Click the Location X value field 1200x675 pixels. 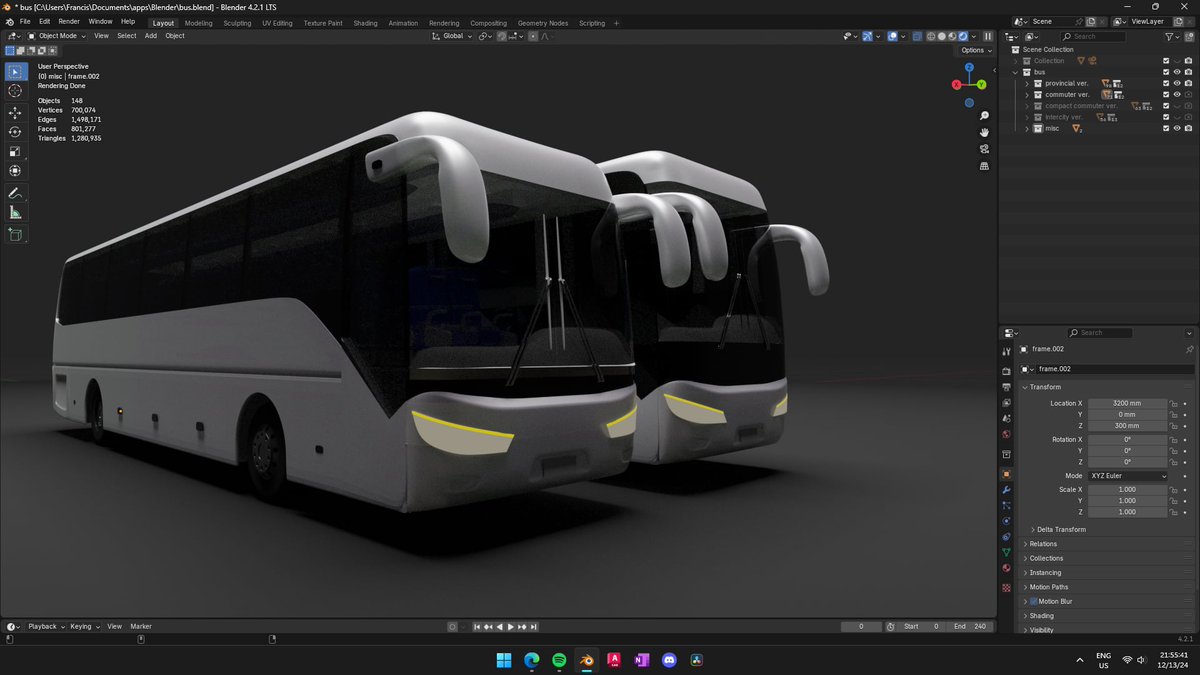[1128, 403]
